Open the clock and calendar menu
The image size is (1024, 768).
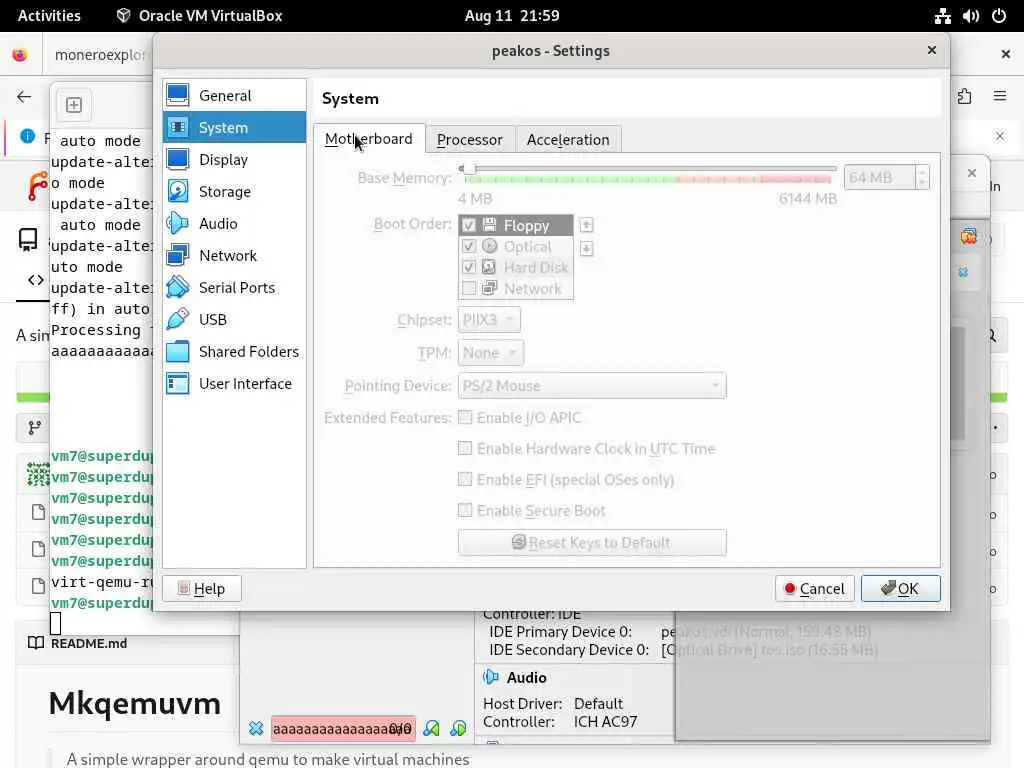click(x=512, y=16)
